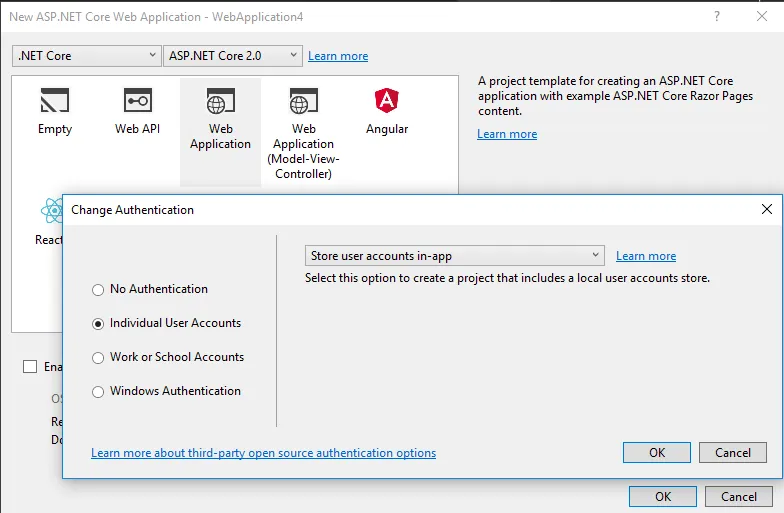Screen dimensions: 784x513
Task: Select Individual User Accounts radio button
Action: [x=98, y=324]
